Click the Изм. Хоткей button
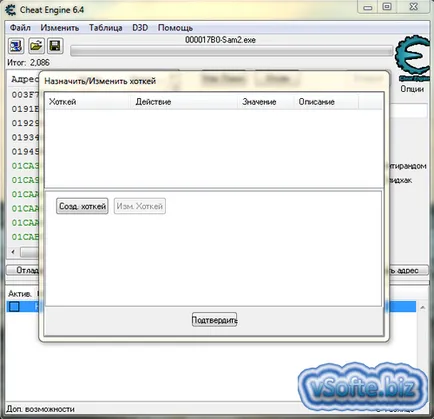This screenshot has width=434, height=419. (140, 206)
